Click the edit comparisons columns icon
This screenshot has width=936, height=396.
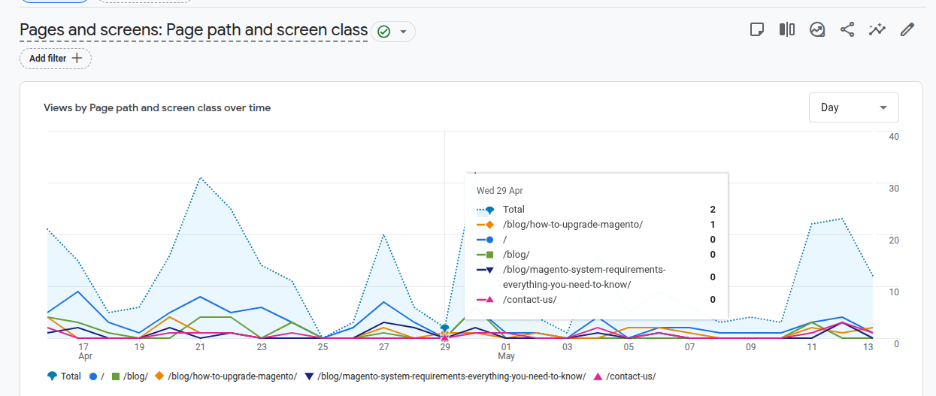coord(787,29)
